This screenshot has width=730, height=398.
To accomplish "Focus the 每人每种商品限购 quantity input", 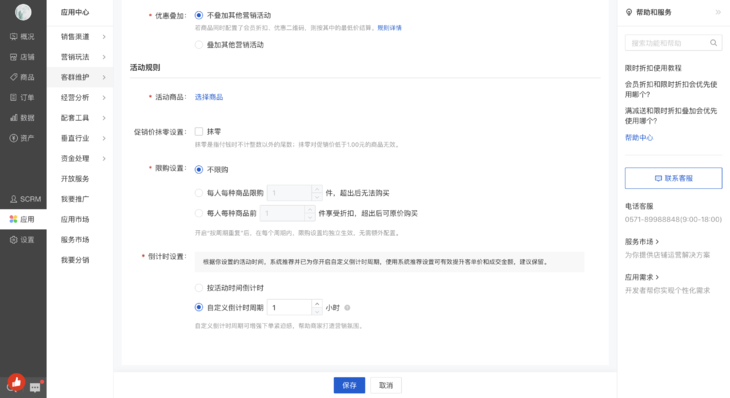I will 290,193.
